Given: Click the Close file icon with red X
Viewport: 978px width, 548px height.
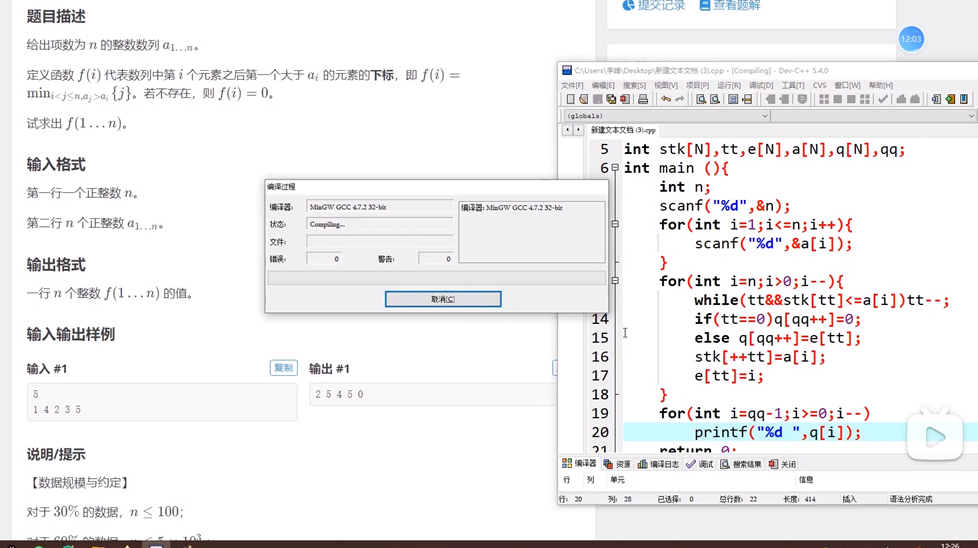Looking at the screenshot, I should click(624, 99).
